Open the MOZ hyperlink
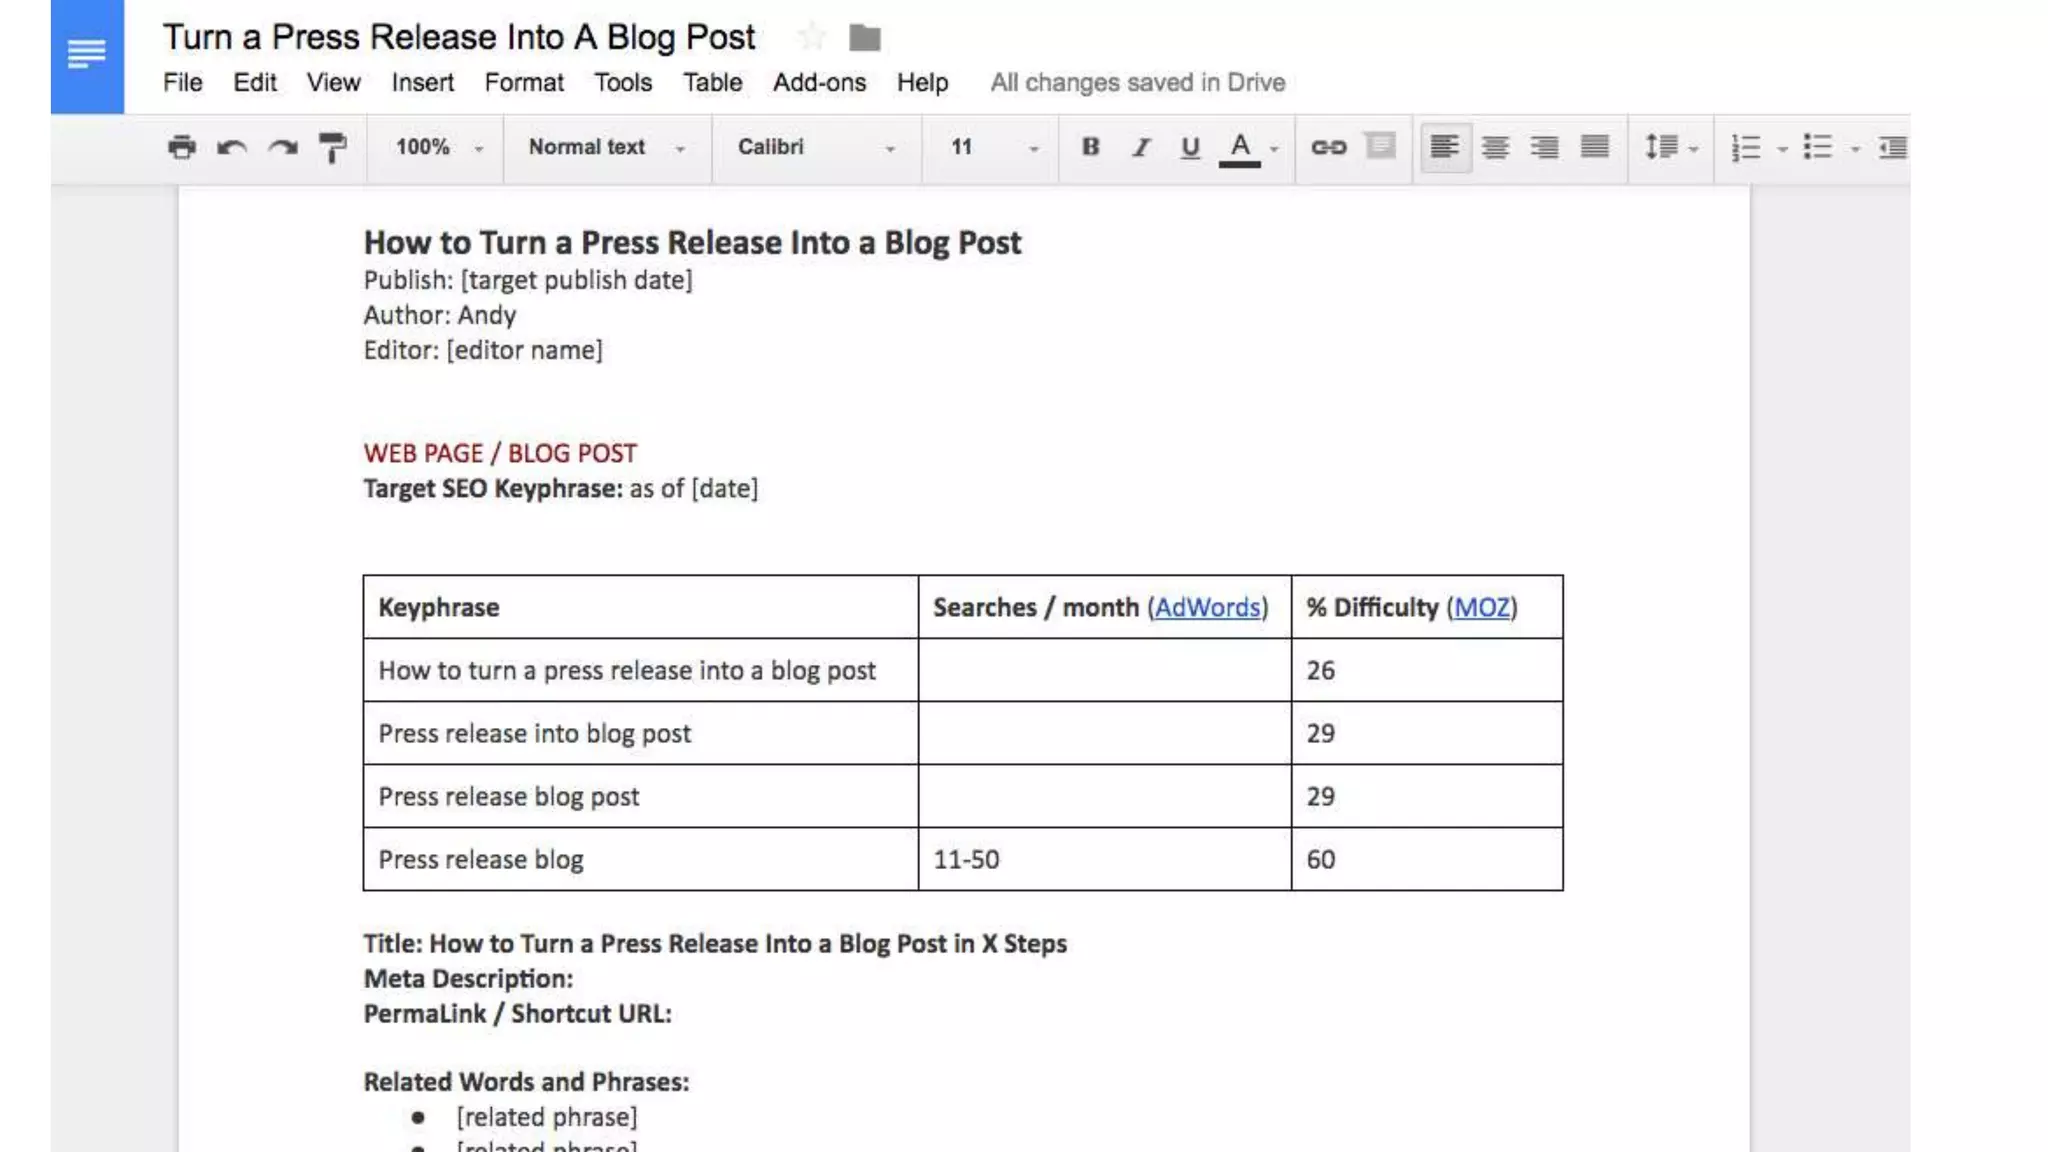Screen dimensions: 2048x1152 (1481, 607)
